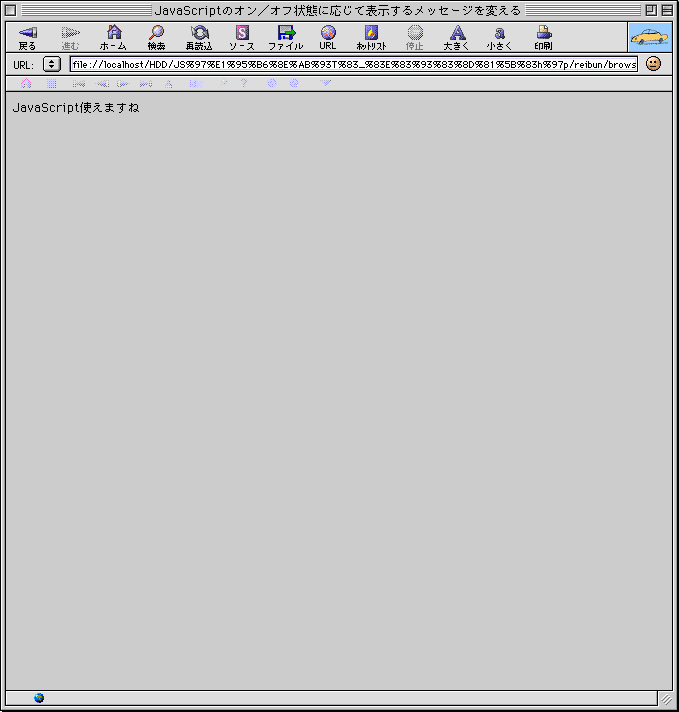Click the yellow car logo icon

(x=650, y=37)
